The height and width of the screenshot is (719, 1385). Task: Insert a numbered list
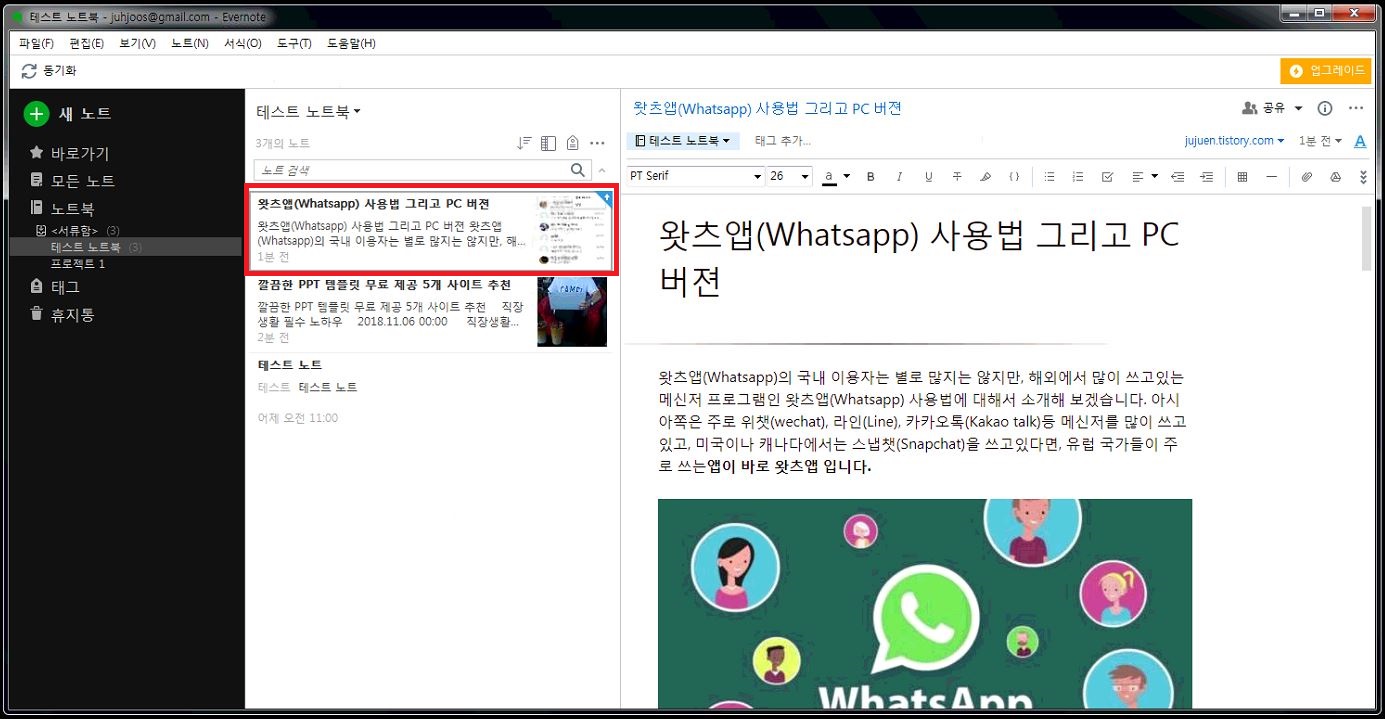(x=1078, y=177)
